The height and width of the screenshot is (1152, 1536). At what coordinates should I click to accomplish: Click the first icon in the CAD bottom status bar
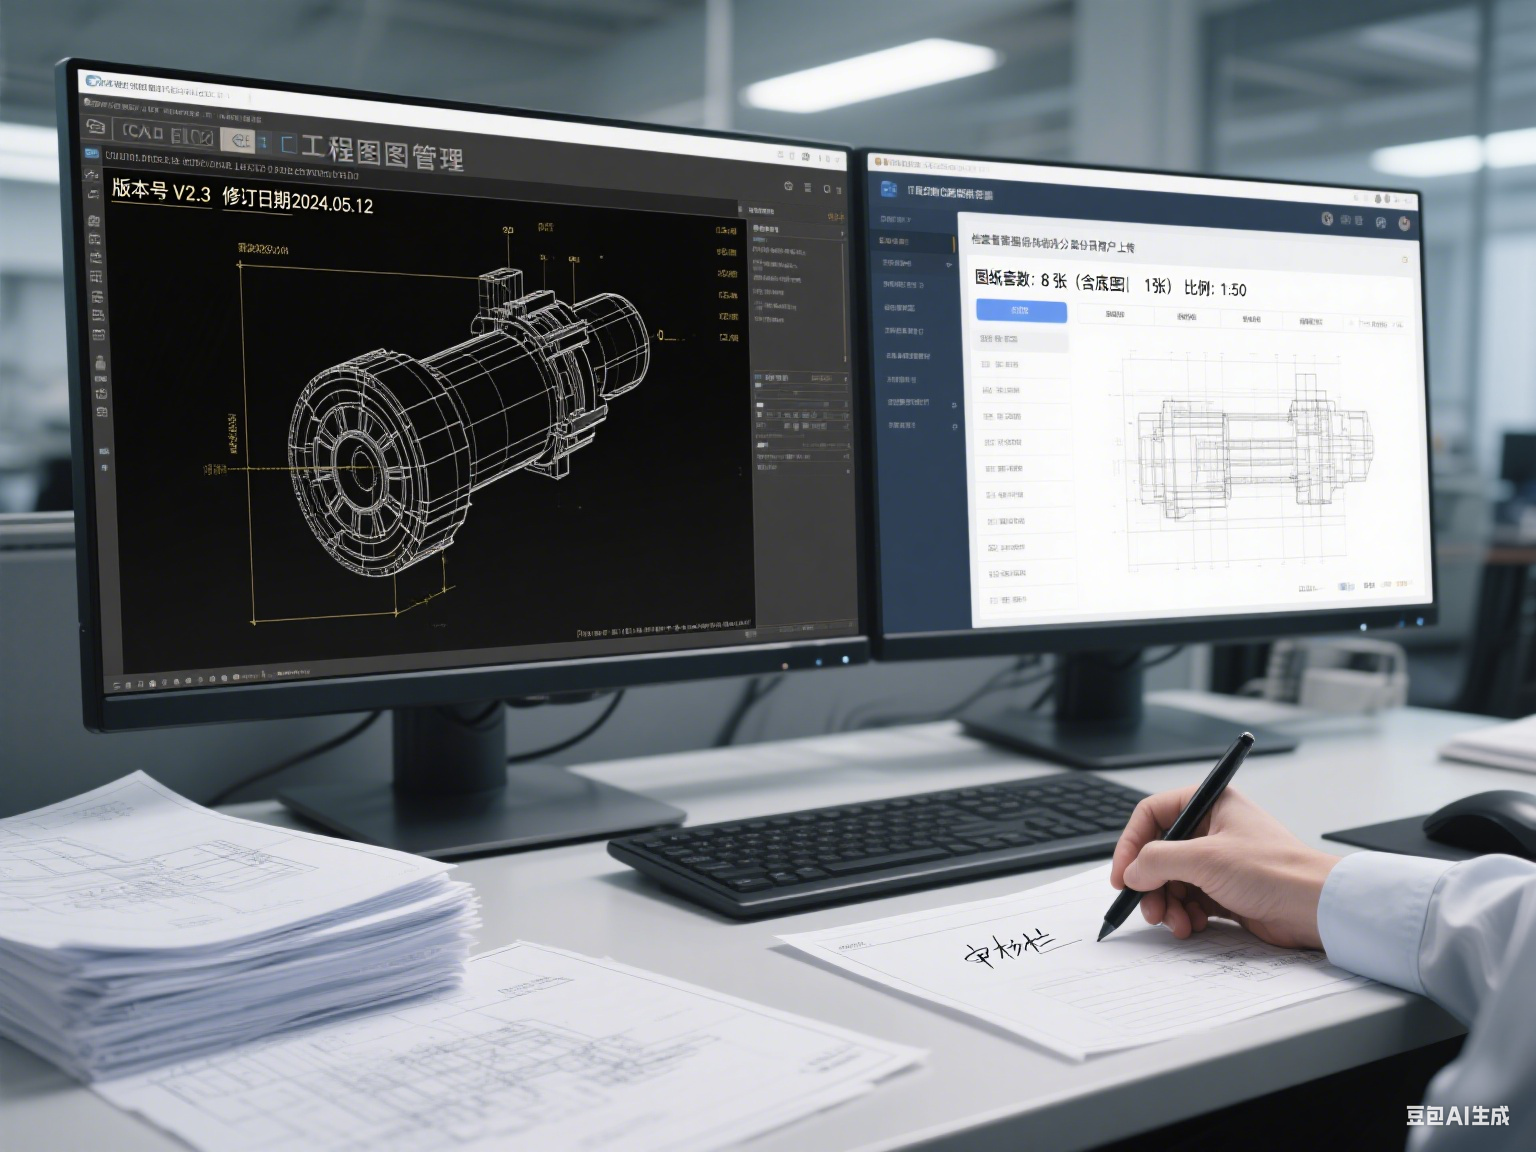(x=118, y=685)
